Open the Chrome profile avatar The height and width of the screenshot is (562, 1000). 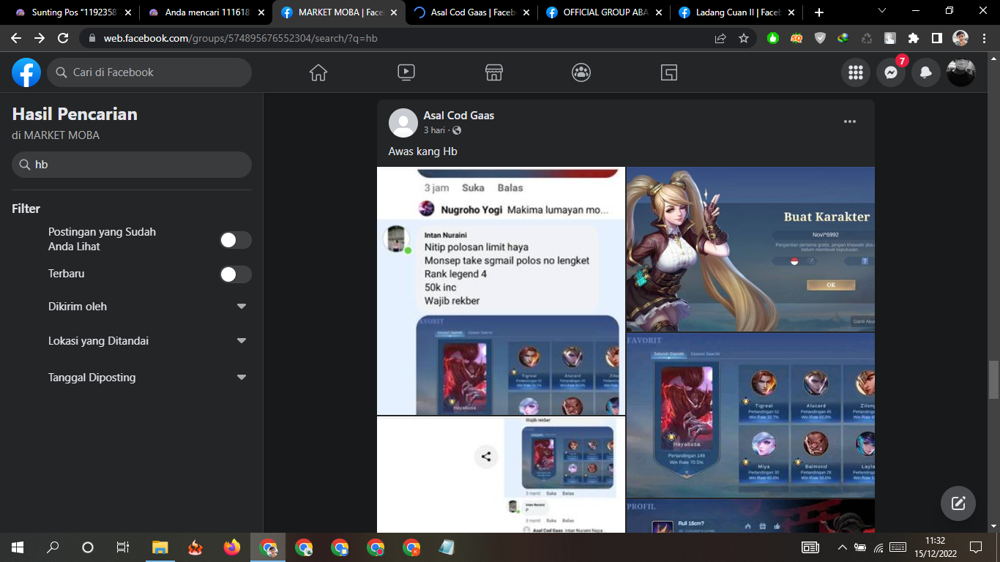click(x=960, y=38)
